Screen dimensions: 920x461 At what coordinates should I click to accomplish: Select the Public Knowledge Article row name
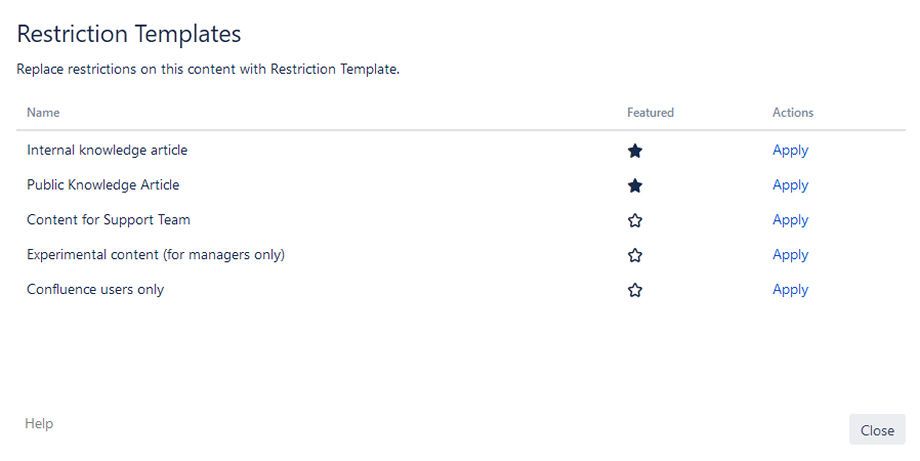tap(103, 185)
